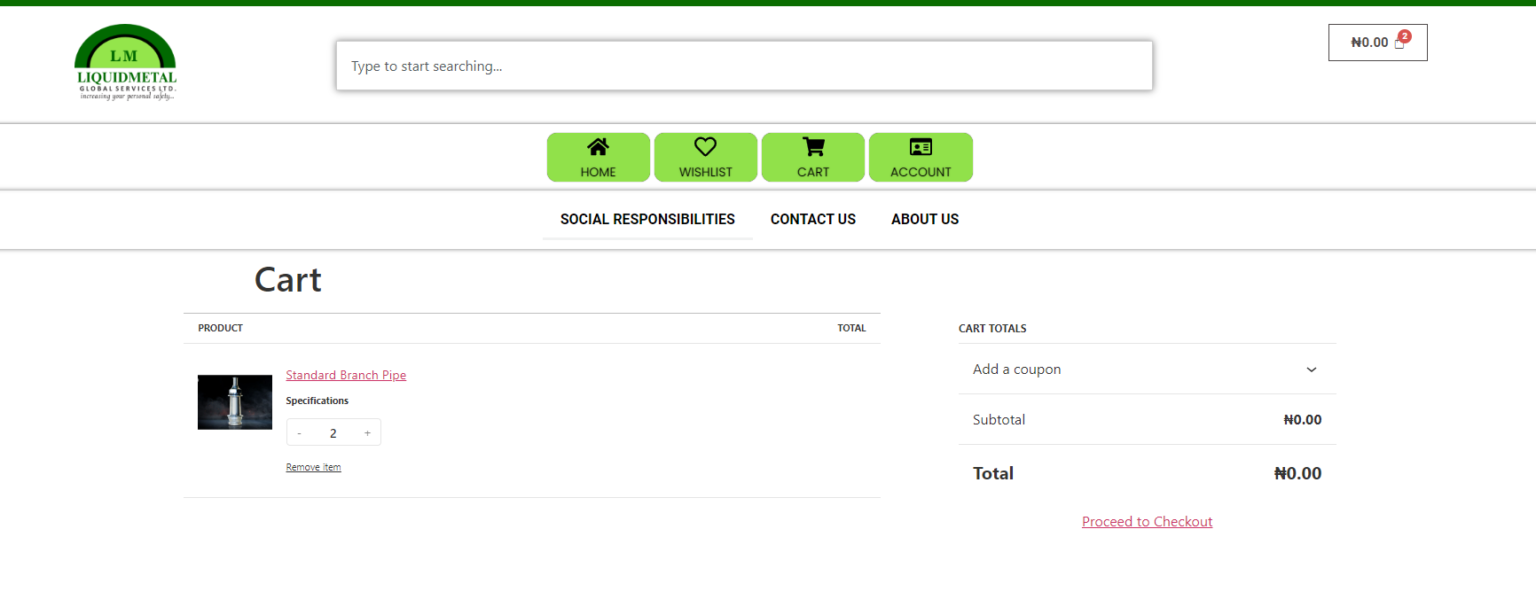Expand the Add a coupon chevron
The image size is (1536, 607).
(x=1311, y=370)
